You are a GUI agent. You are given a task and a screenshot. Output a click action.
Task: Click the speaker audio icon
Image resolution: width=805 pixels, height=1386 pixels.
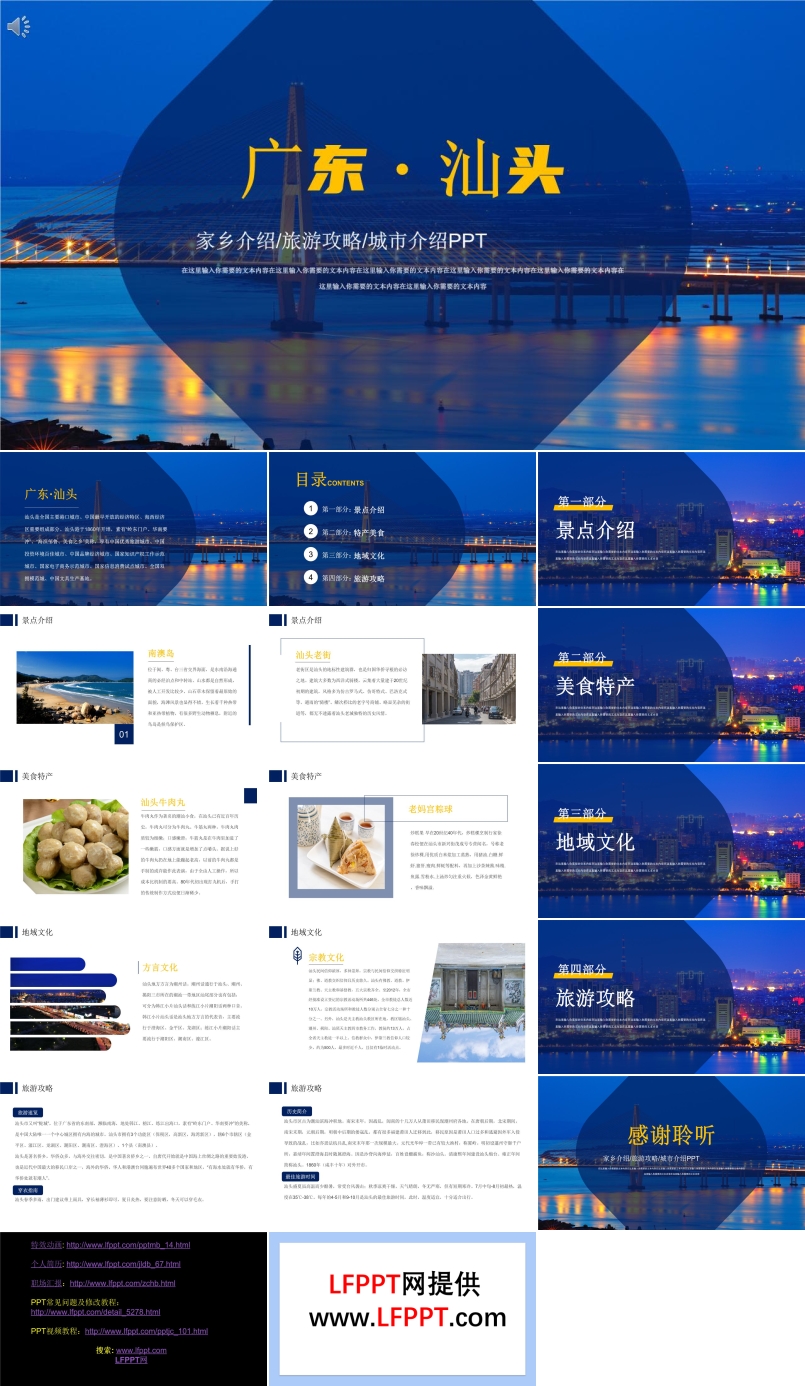(19, 27)
